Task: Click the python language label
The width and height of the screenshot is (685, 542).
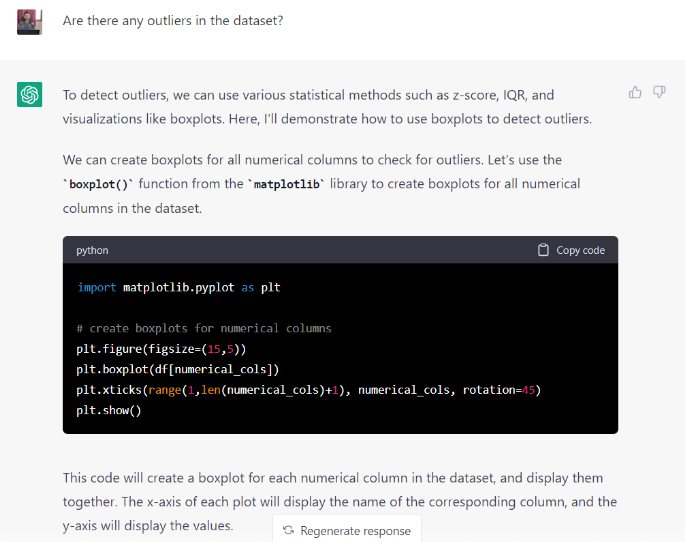Action: click(93, 250)
